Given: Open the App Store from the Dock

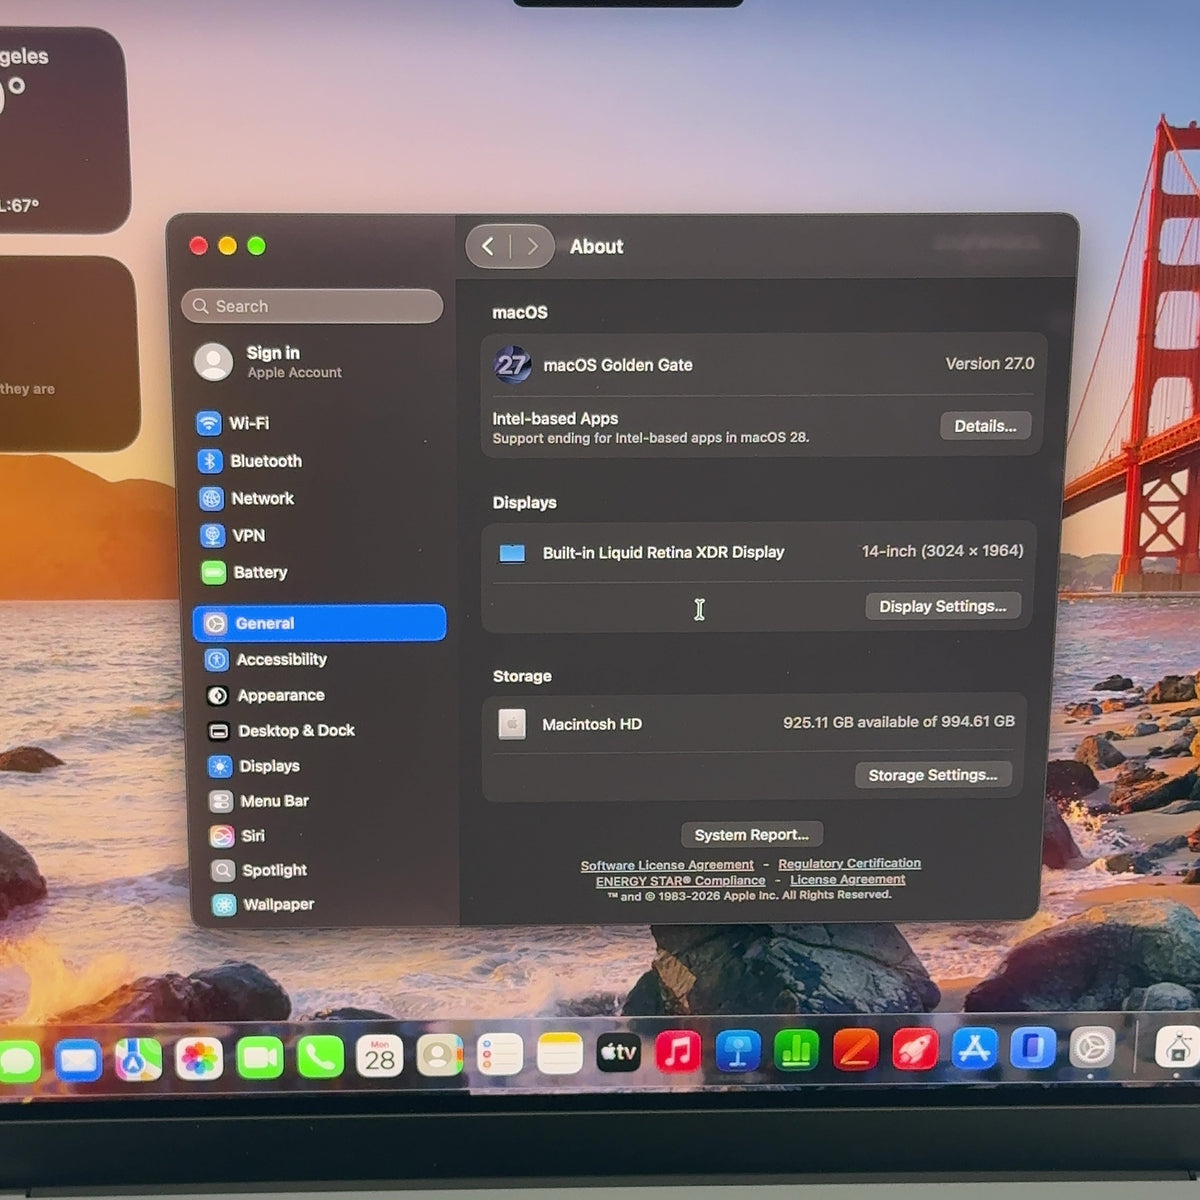Looking at the screenshot, I should 974,1049.
